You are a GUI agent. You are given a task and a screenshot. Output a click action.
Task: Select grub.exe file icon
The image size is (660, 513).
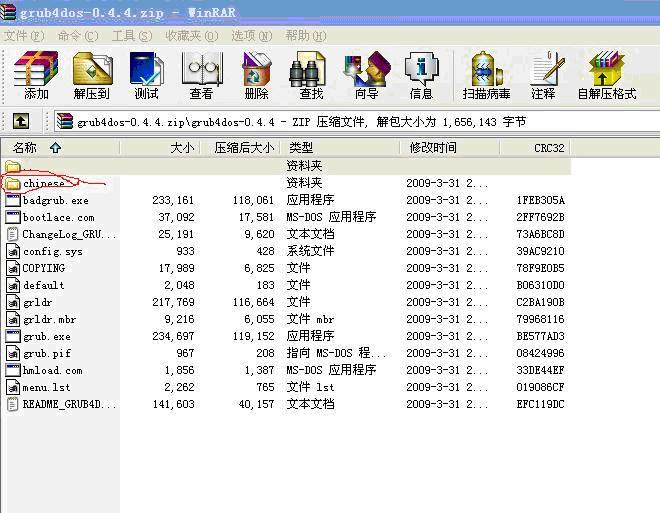click(x=13, y=336)
